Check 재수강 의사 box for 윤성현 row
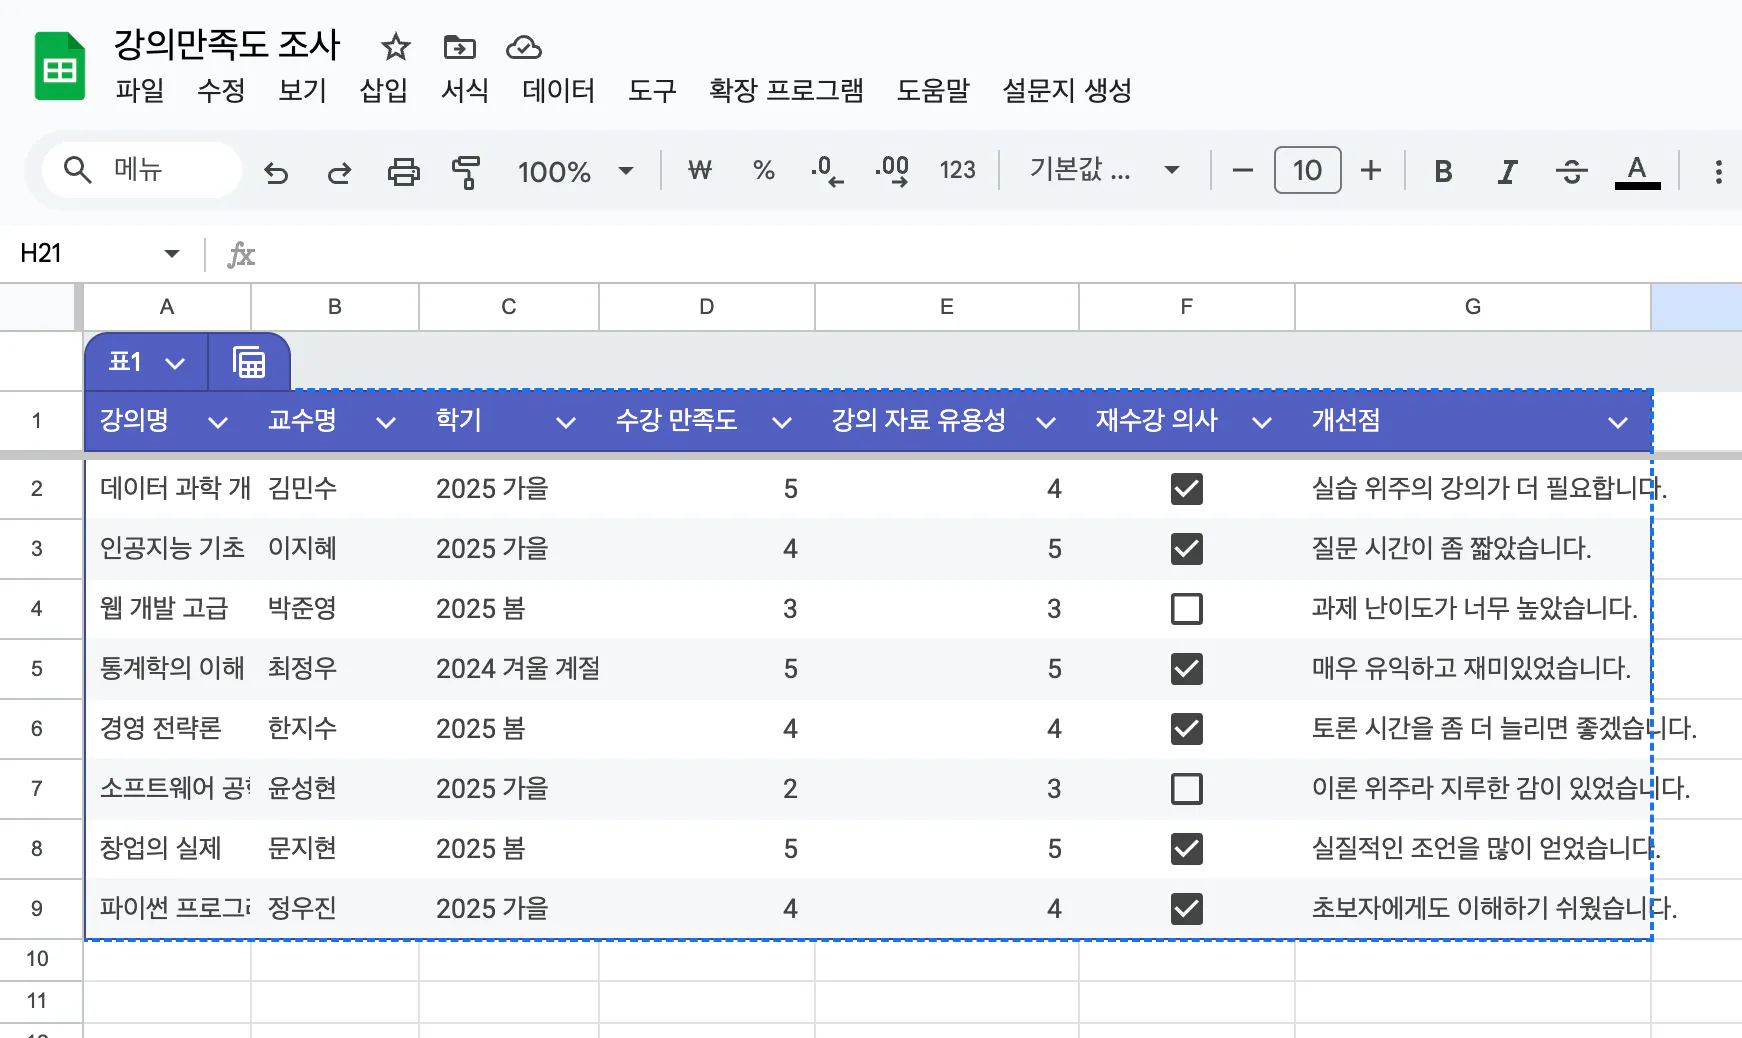 (x=1186, y=789)
